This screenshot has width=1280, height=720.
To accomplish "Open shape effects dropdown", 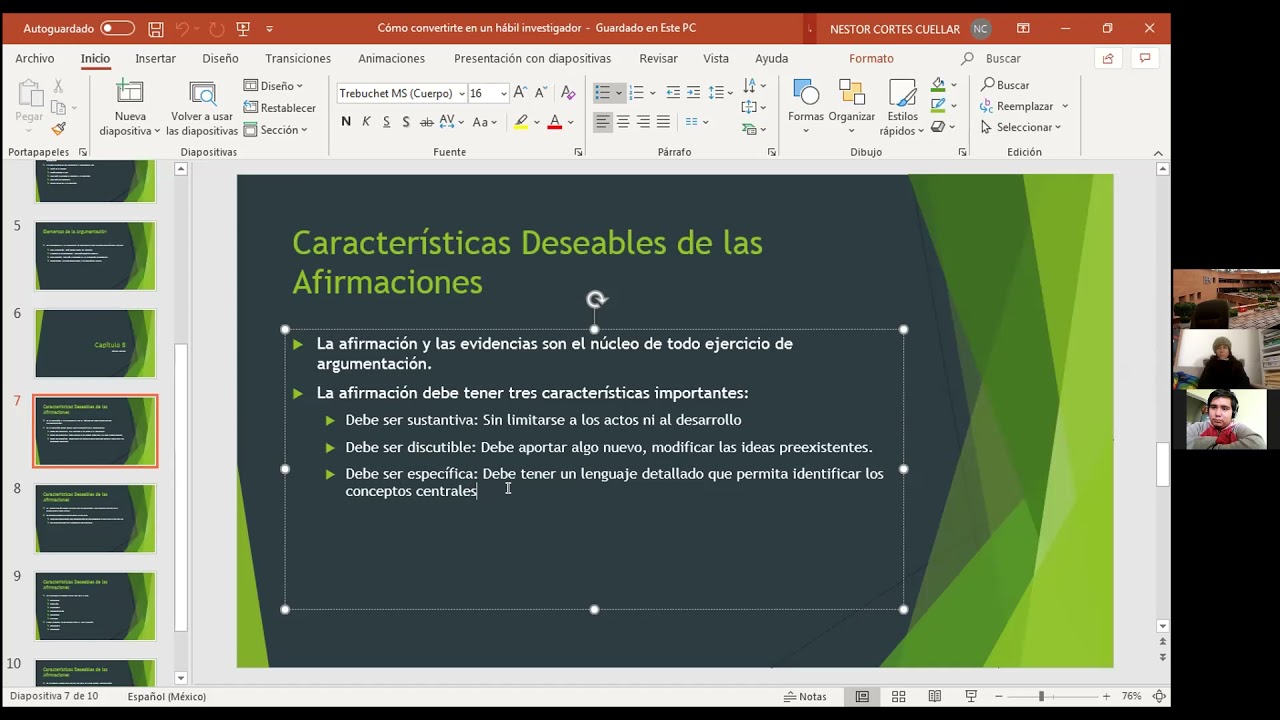I will coord(944,127).
